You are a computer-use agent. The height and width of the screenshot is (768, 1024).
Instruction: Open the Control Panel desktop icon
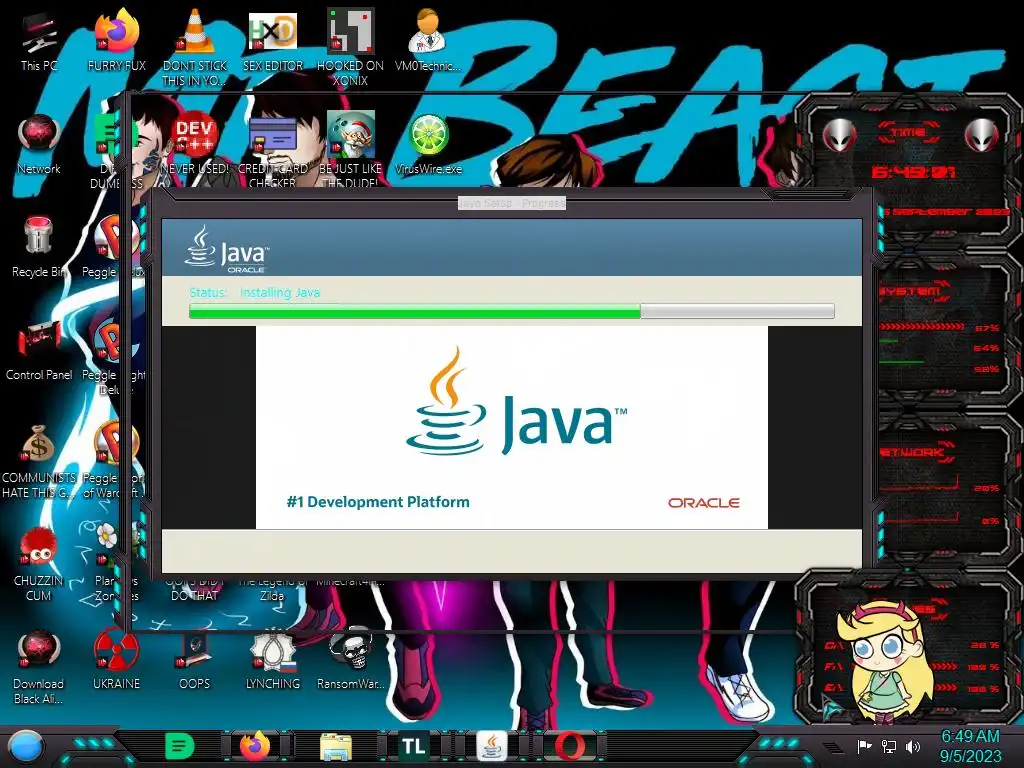[39, 350]
